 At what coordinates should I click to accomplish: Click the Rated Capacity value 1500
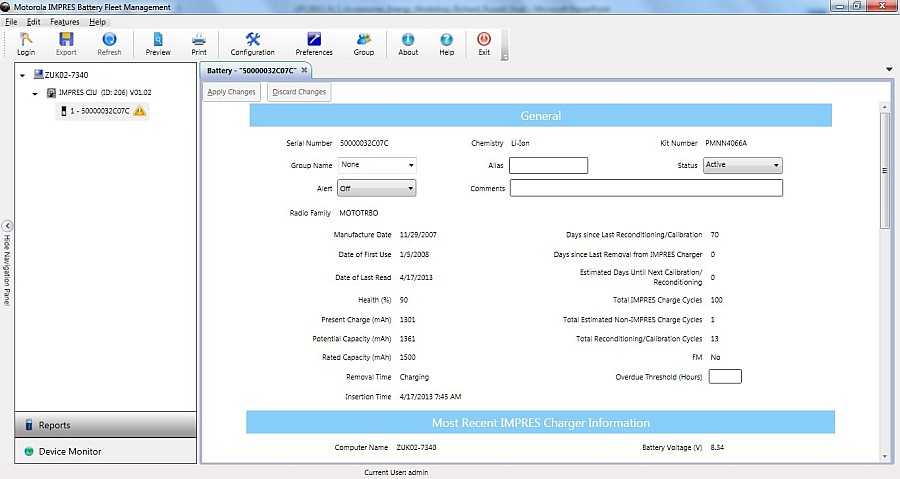[408, 357]
